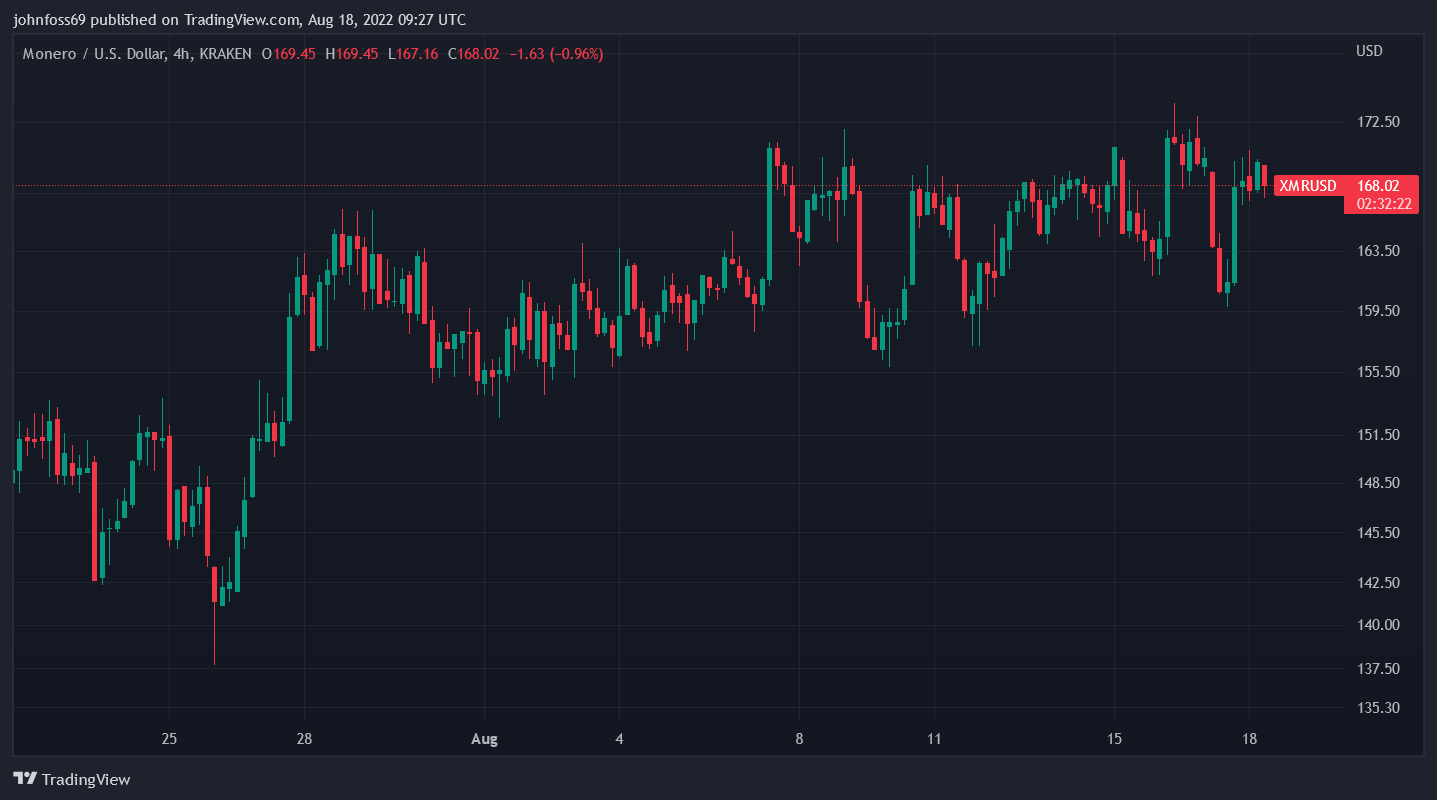Click the 4 date axis label
The height and width of the screenshot is (800, 1437).
[x=619, y=739]
